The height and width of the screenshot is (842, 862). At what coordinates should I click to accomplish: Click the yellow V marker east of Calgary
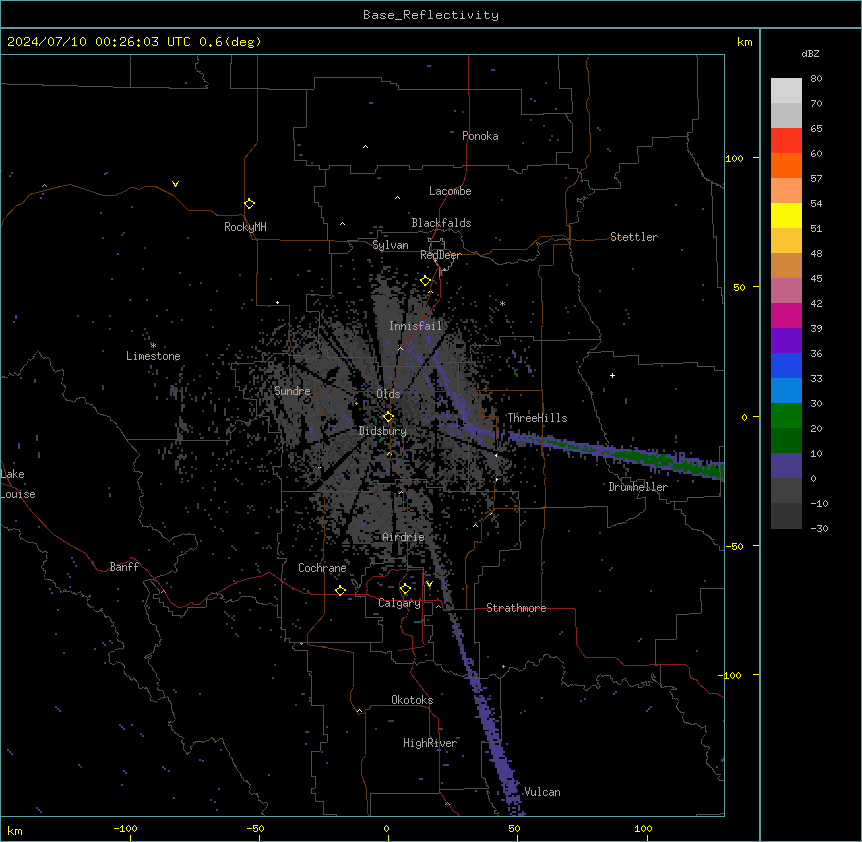point(429,584)
